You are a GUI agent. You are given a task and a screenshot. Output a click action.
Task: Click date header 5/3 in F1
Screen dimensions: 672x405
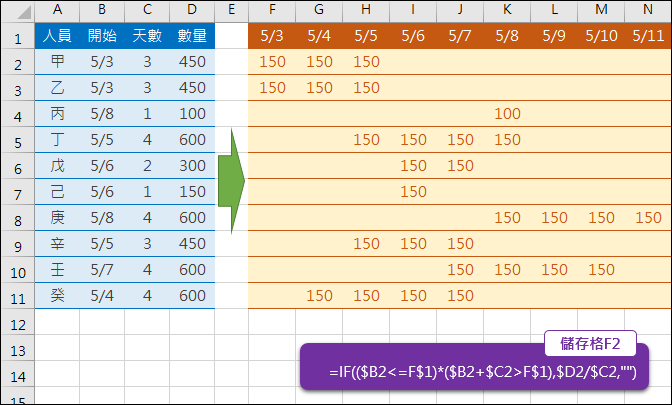click(x=272, y=36)
